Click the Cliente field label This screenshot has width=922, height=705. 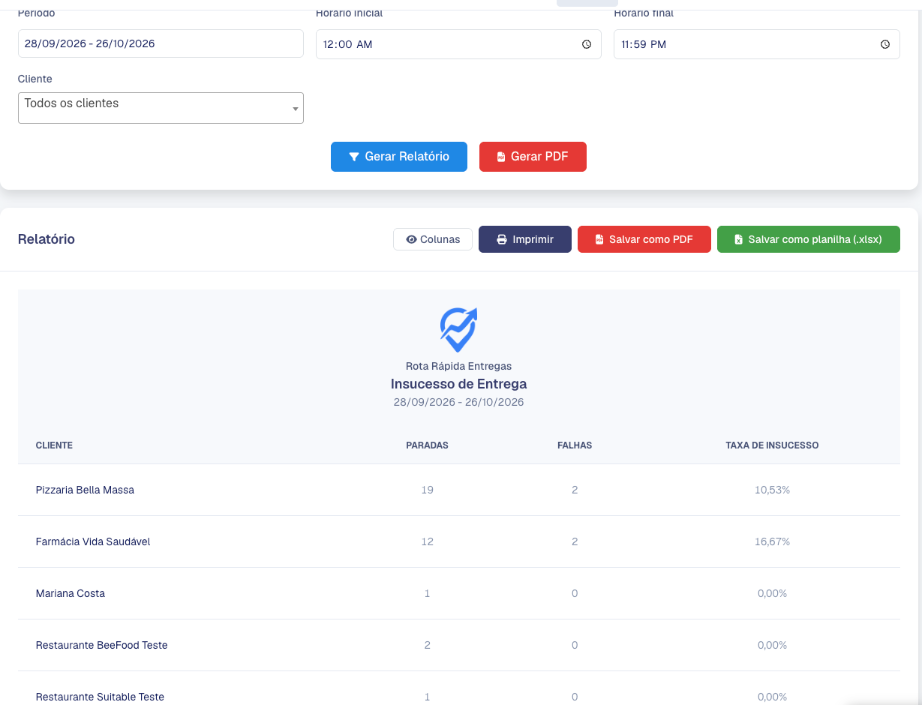click(35, 79)
